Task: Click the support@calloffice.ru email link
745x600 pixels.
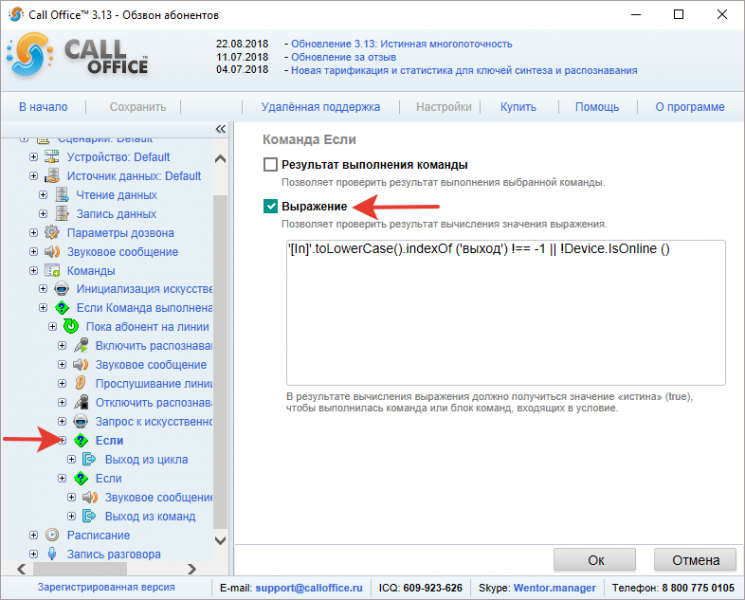Action: (309, 588)
